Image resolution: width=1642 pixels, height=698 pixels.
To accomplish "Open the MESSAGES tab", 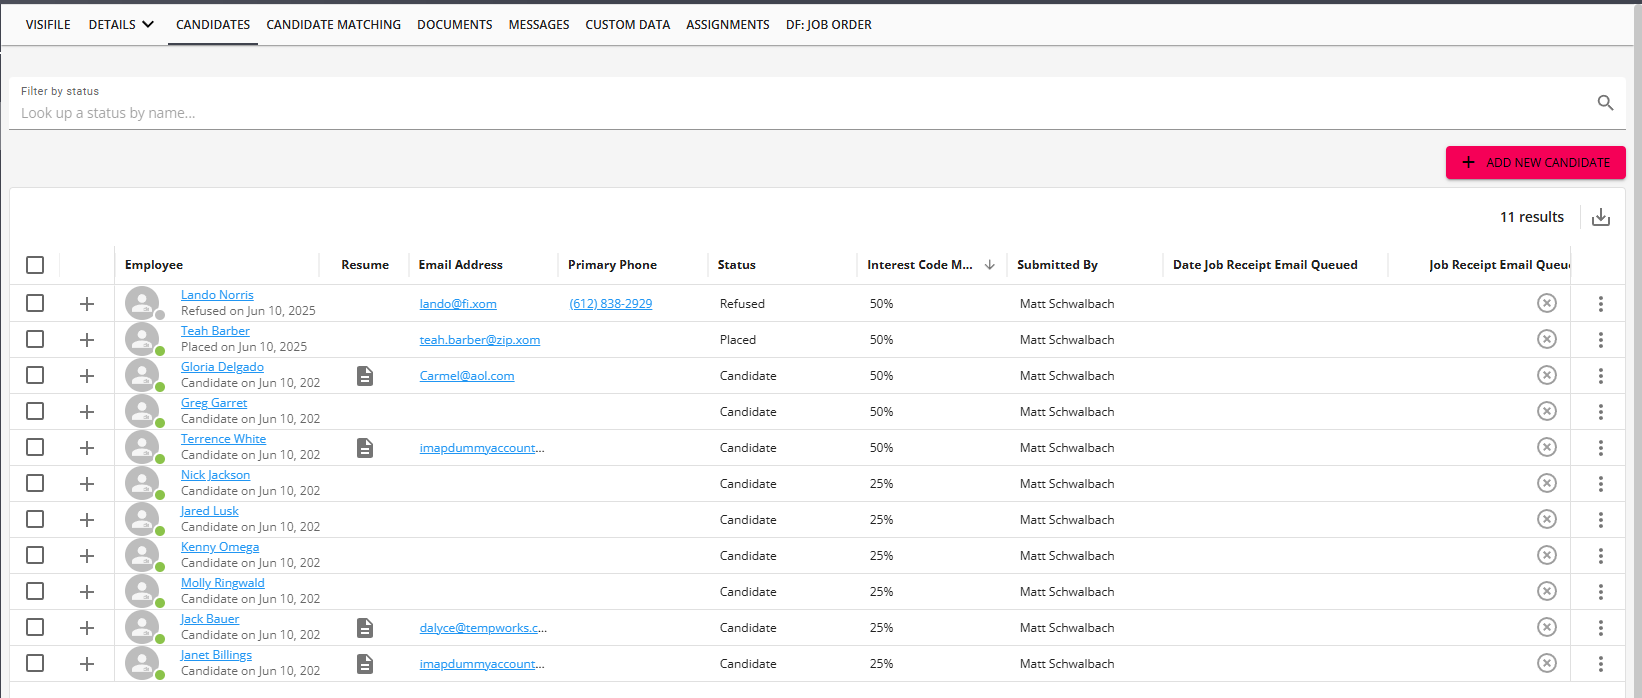I will 539,25.
